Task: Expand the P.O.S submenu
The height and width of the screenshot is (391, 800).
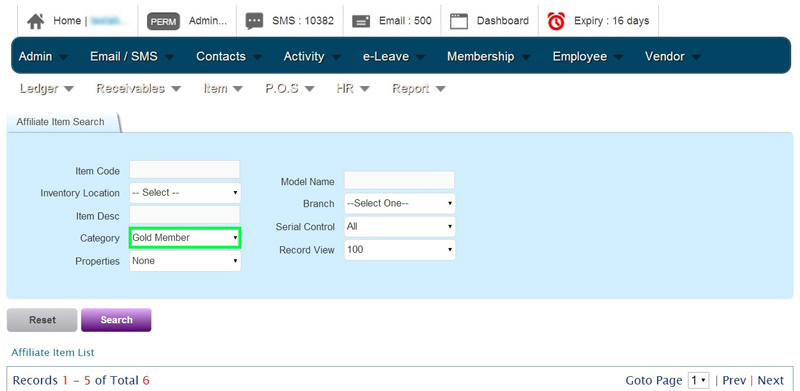Action: click(289, 88)
